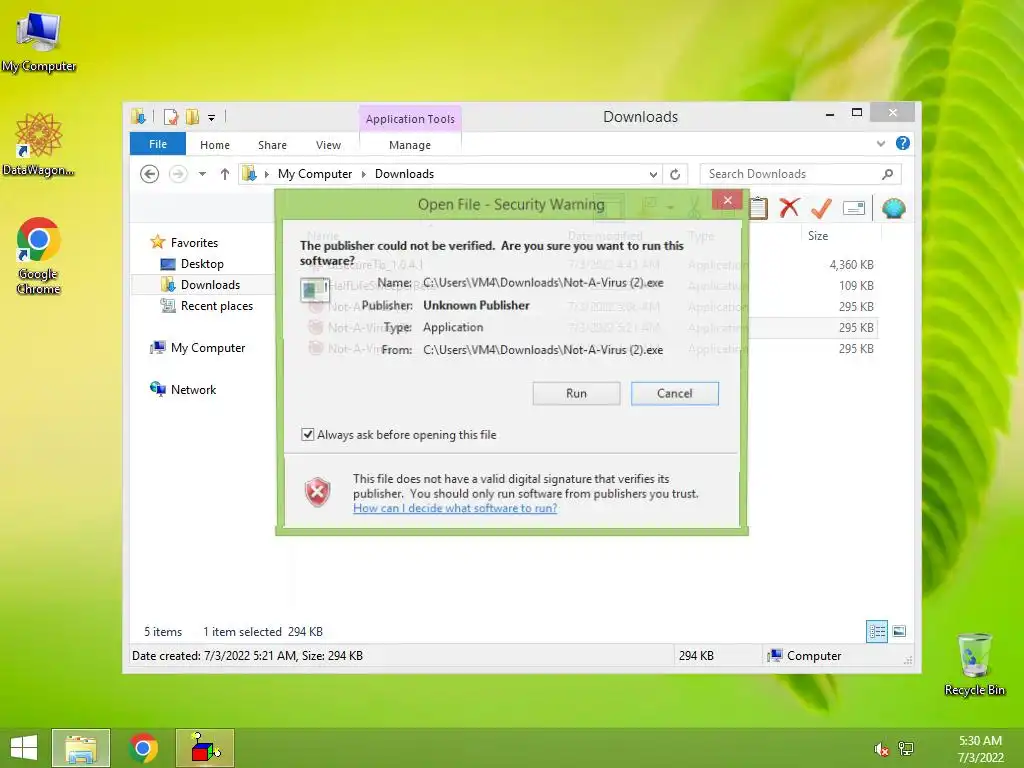Click the red X Delete toolbar icon
The height and width of the screenshot is (768, 1024).
tap(790, 208)
